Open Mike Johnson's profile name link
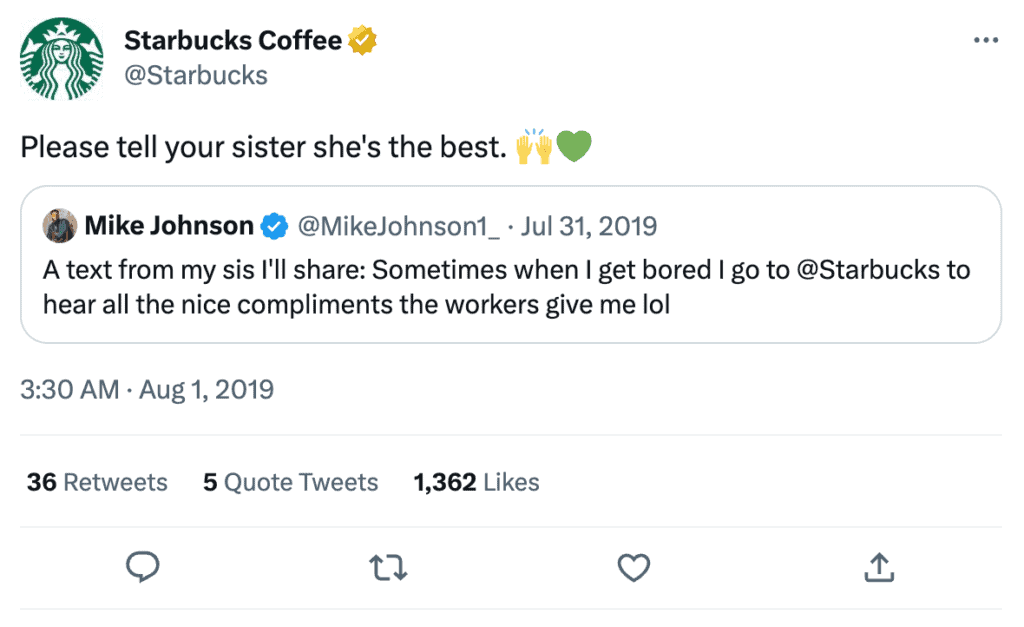The image size is (1024, 627). pyautogui.click(x=168, y=226)
